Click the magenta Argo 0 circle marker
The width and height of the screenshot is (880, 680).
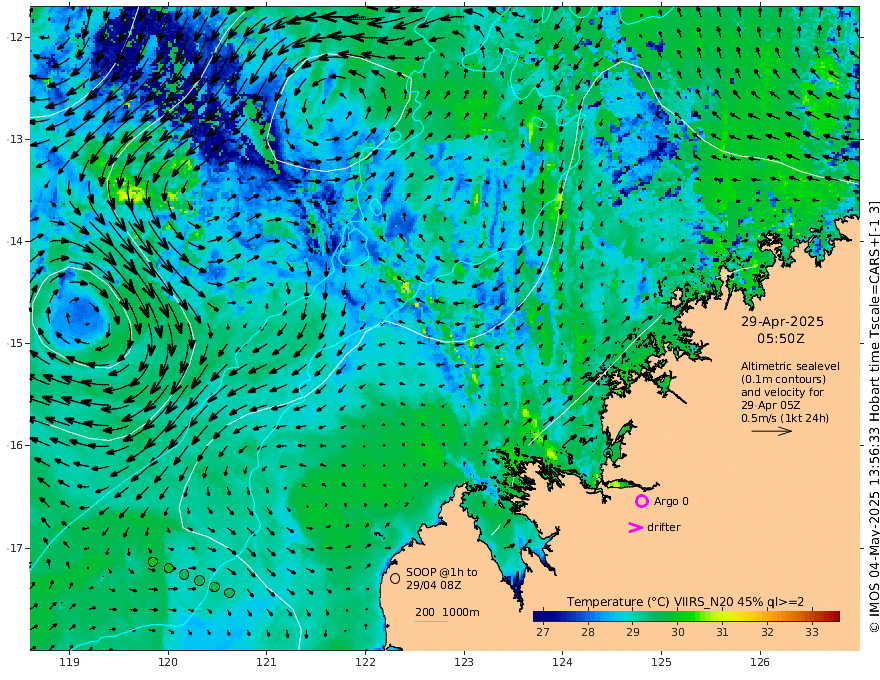click(x=642, y=501)
